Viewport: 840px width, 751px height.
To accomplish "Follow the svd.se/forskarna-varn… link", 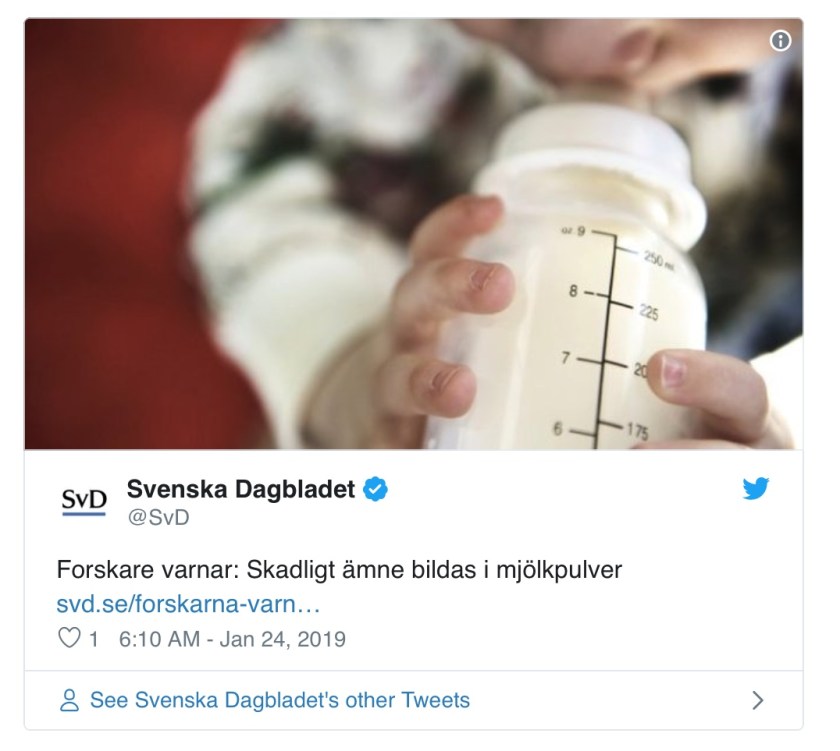I will pyautogui.click(x=188, y=604).
